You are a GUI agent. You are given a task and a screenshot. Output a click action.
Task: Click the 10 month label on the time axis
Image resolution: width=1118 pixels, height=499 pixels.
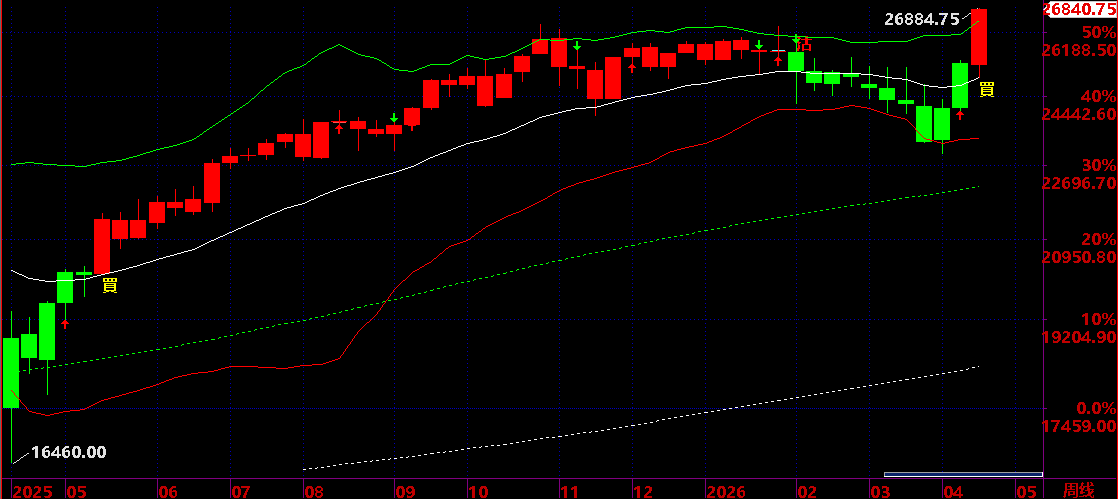tap(478, 491)
